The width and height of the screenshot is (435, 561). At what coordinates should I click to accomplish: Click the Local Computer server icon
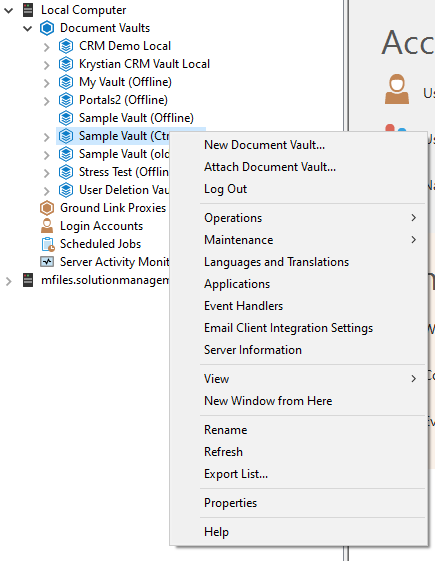[x=28, y=10]
